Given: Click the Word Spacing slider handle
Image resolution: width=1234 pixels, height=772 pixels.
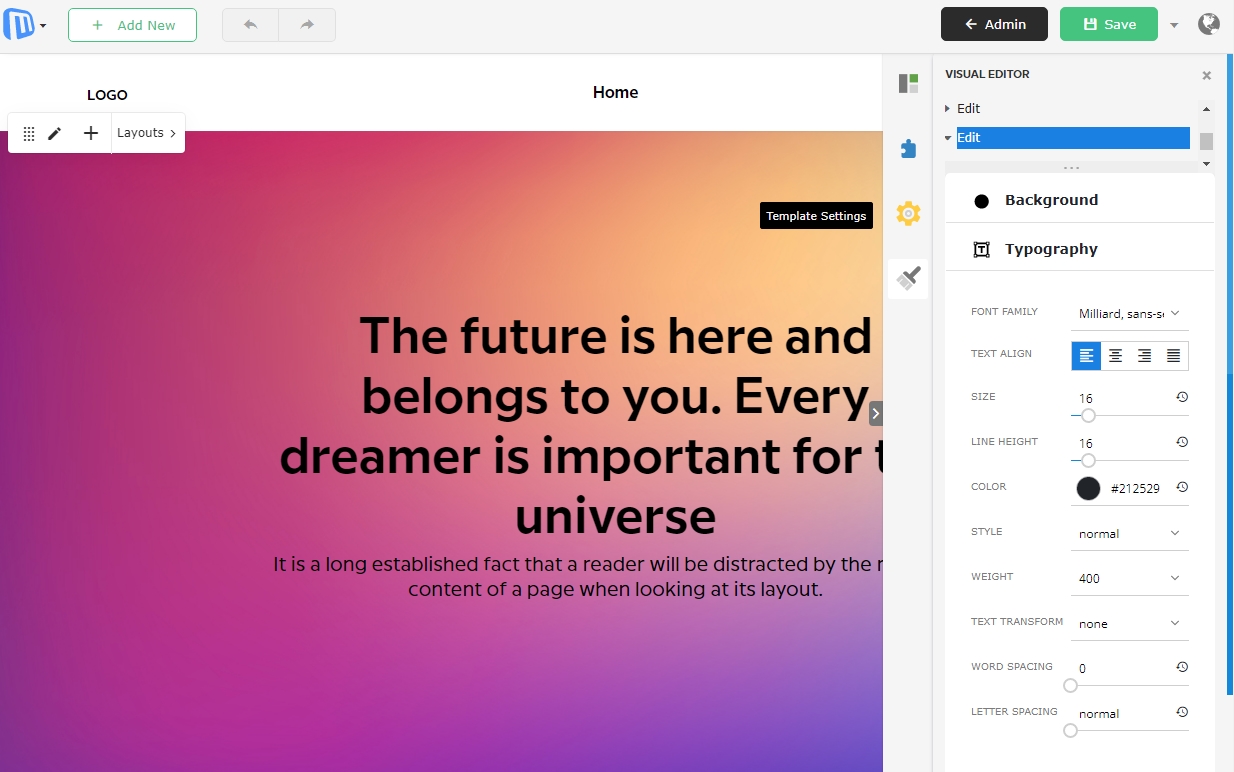Looking at the screenshot, I should (x=1071, y=685).
